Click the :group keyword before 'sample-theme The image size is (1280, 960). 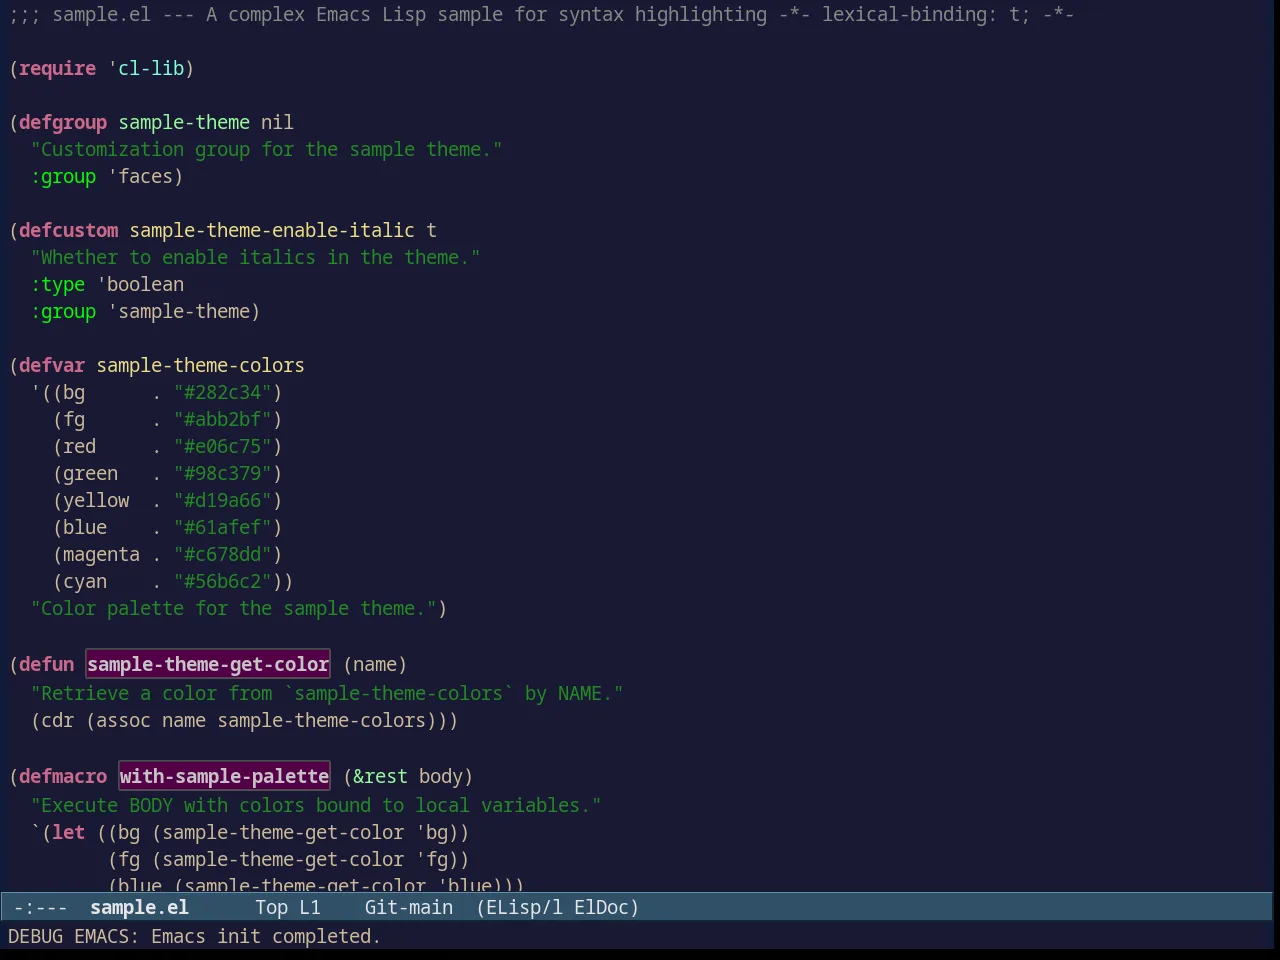point(63,311)
